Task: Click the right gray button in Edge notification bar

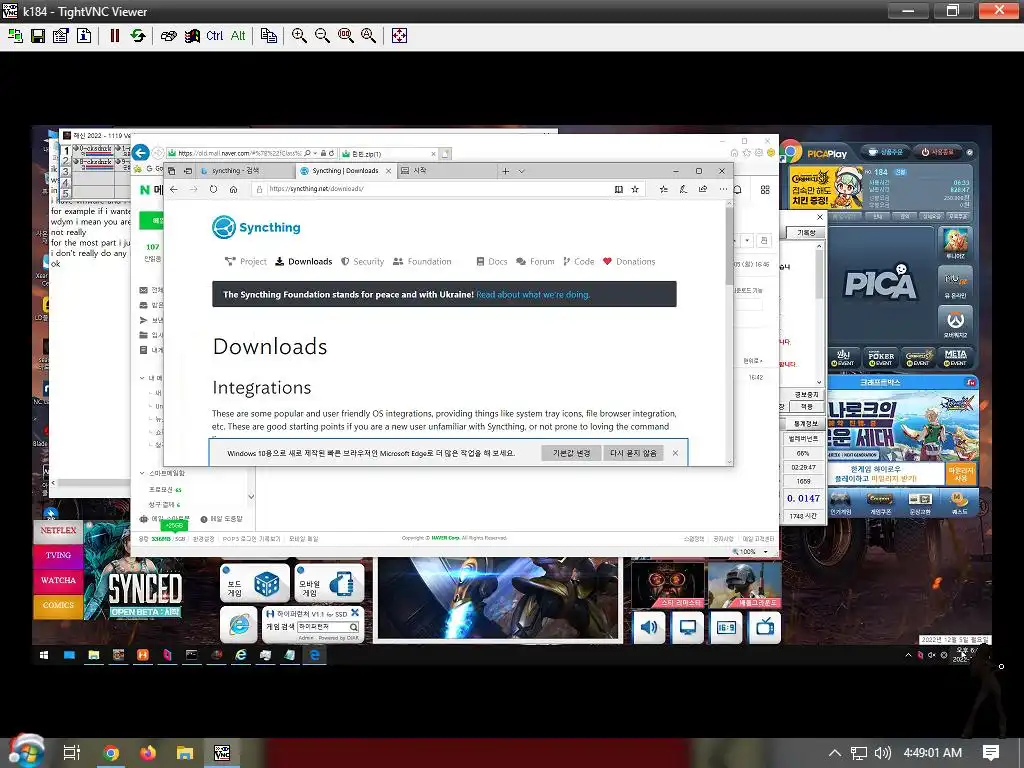Action: click(x=633, y=453)
